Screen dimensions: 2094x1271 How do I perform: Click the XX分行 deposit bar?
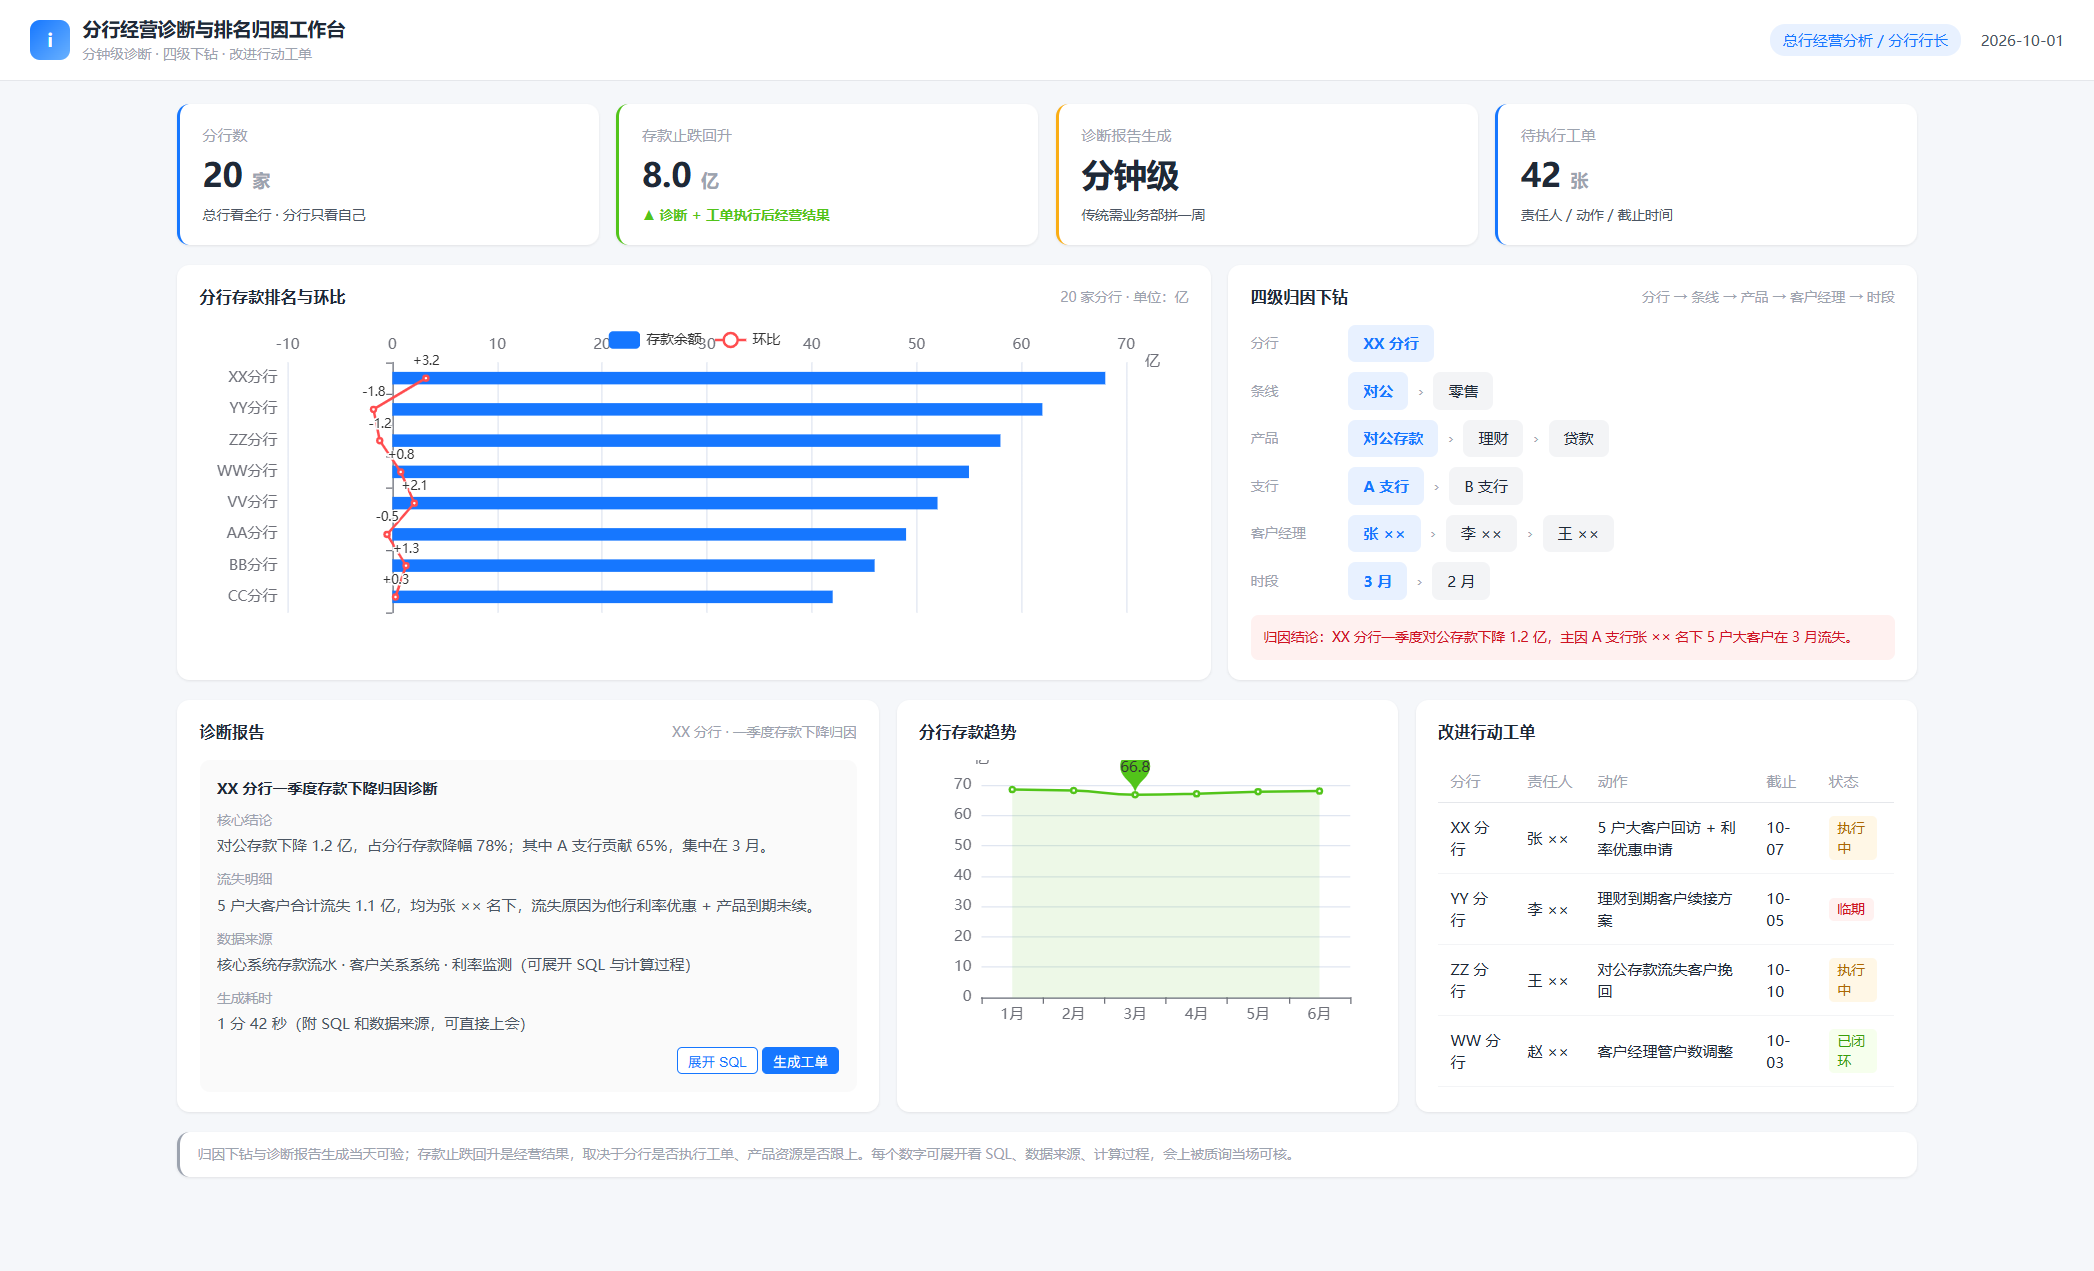tap(749, 378)
